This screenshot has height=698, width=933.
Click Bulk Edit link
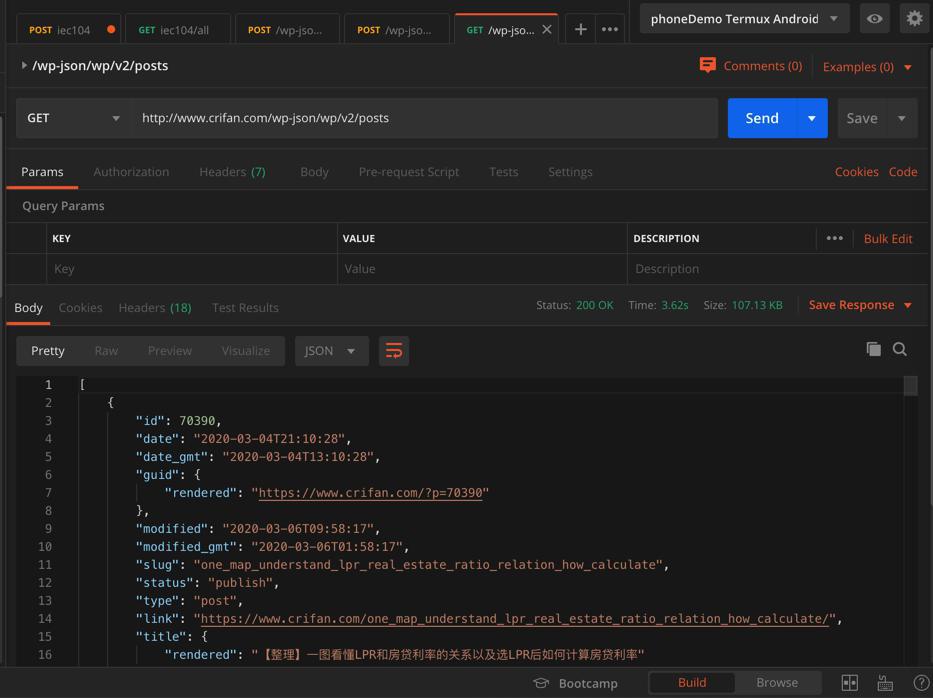click(888, 239)
